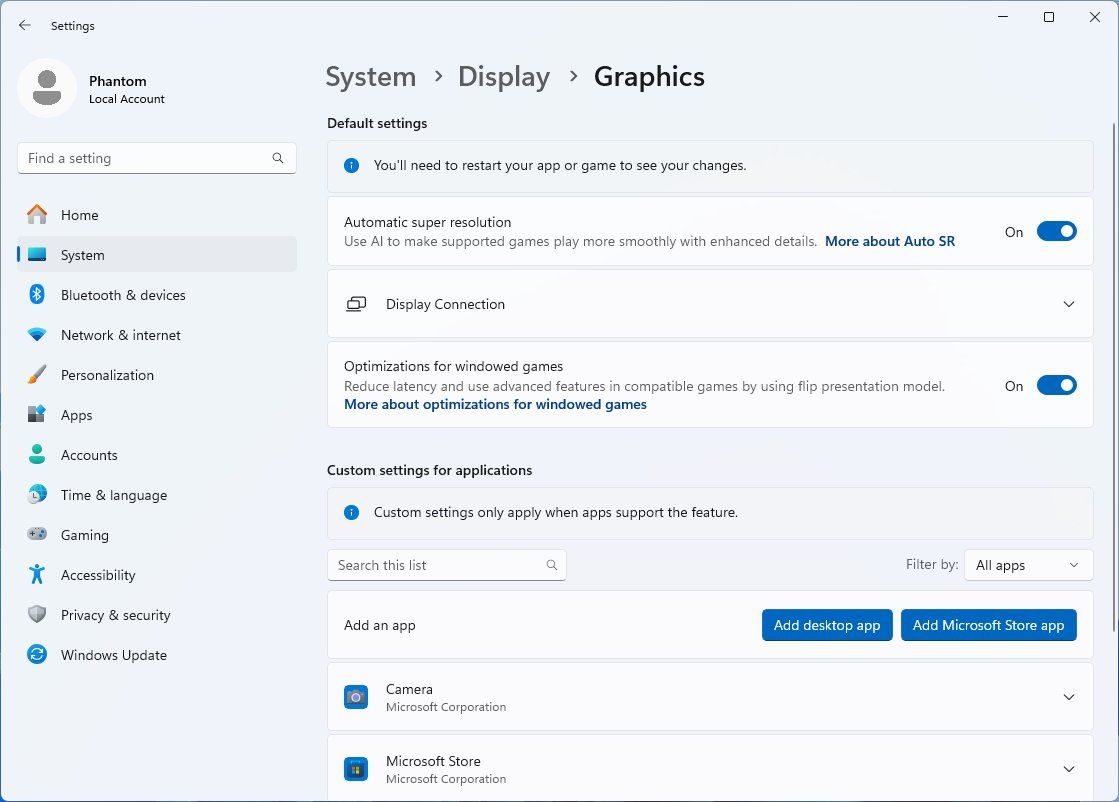
Task: Turn off Automatic super resolution
Action: point(1056,231)
